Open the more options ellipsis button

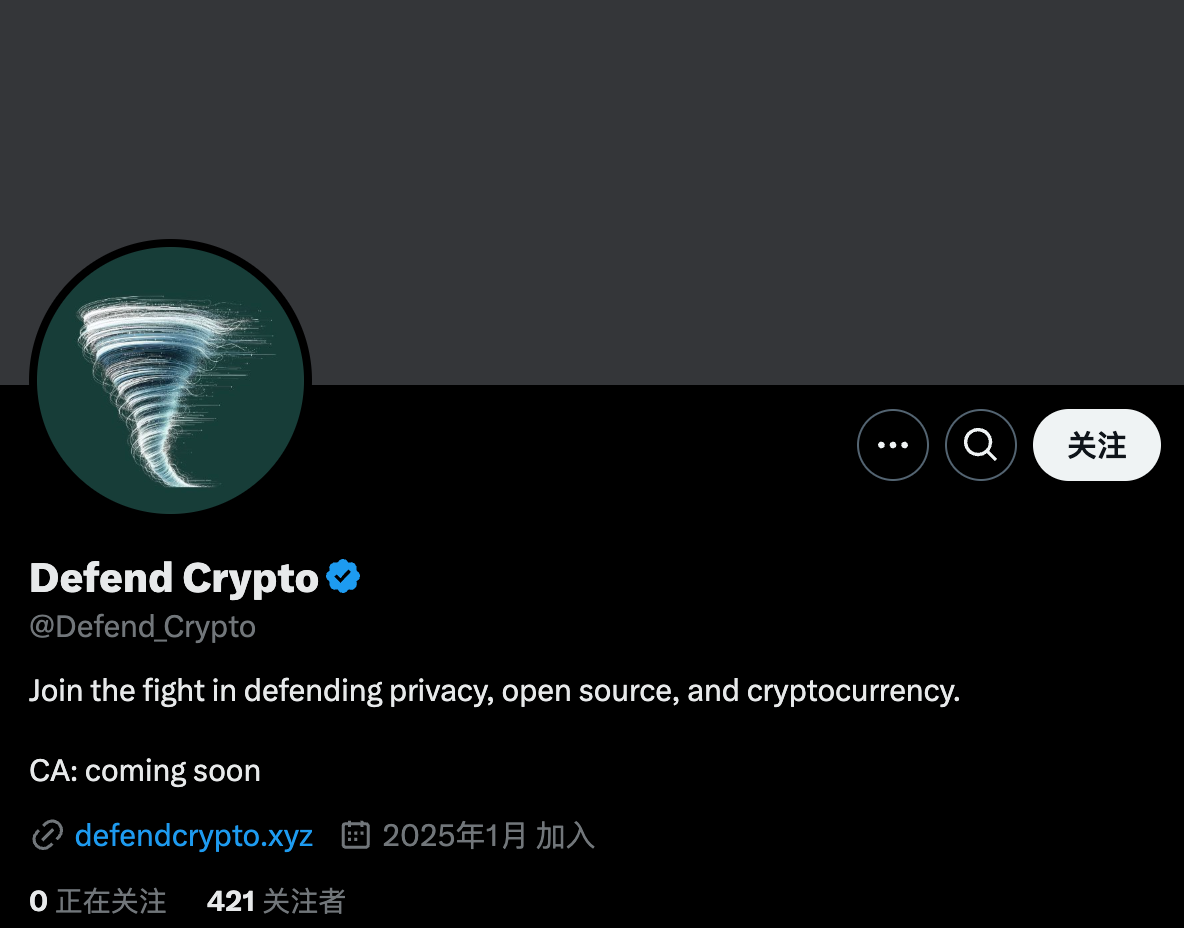click(x=892, y=445)
